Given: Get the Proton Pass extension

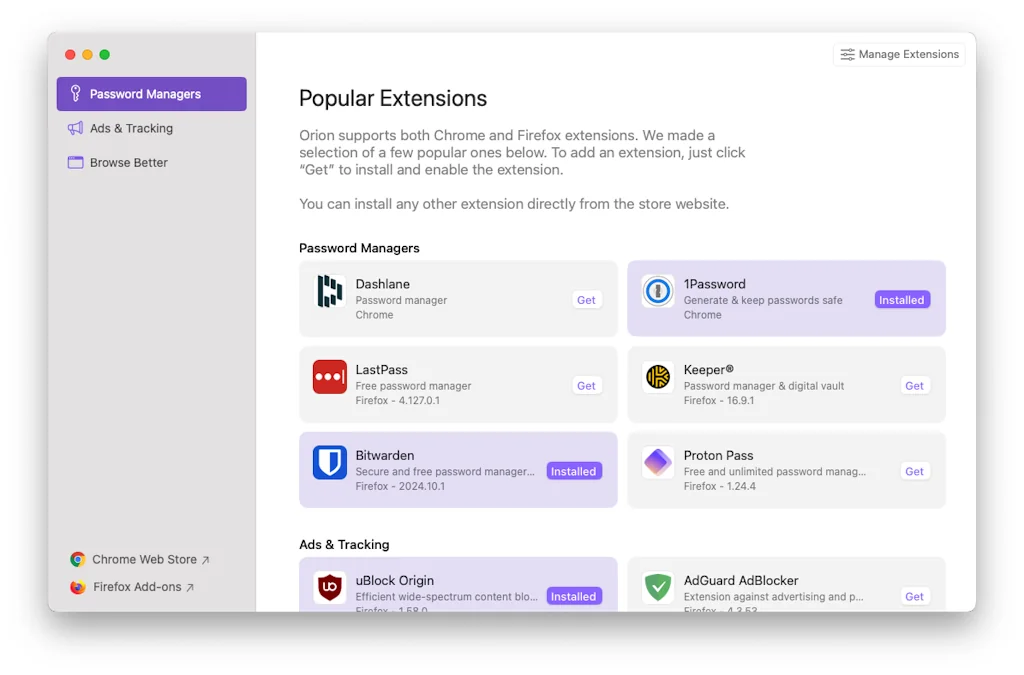Looking at the screenshot, I should coord(914,472).
